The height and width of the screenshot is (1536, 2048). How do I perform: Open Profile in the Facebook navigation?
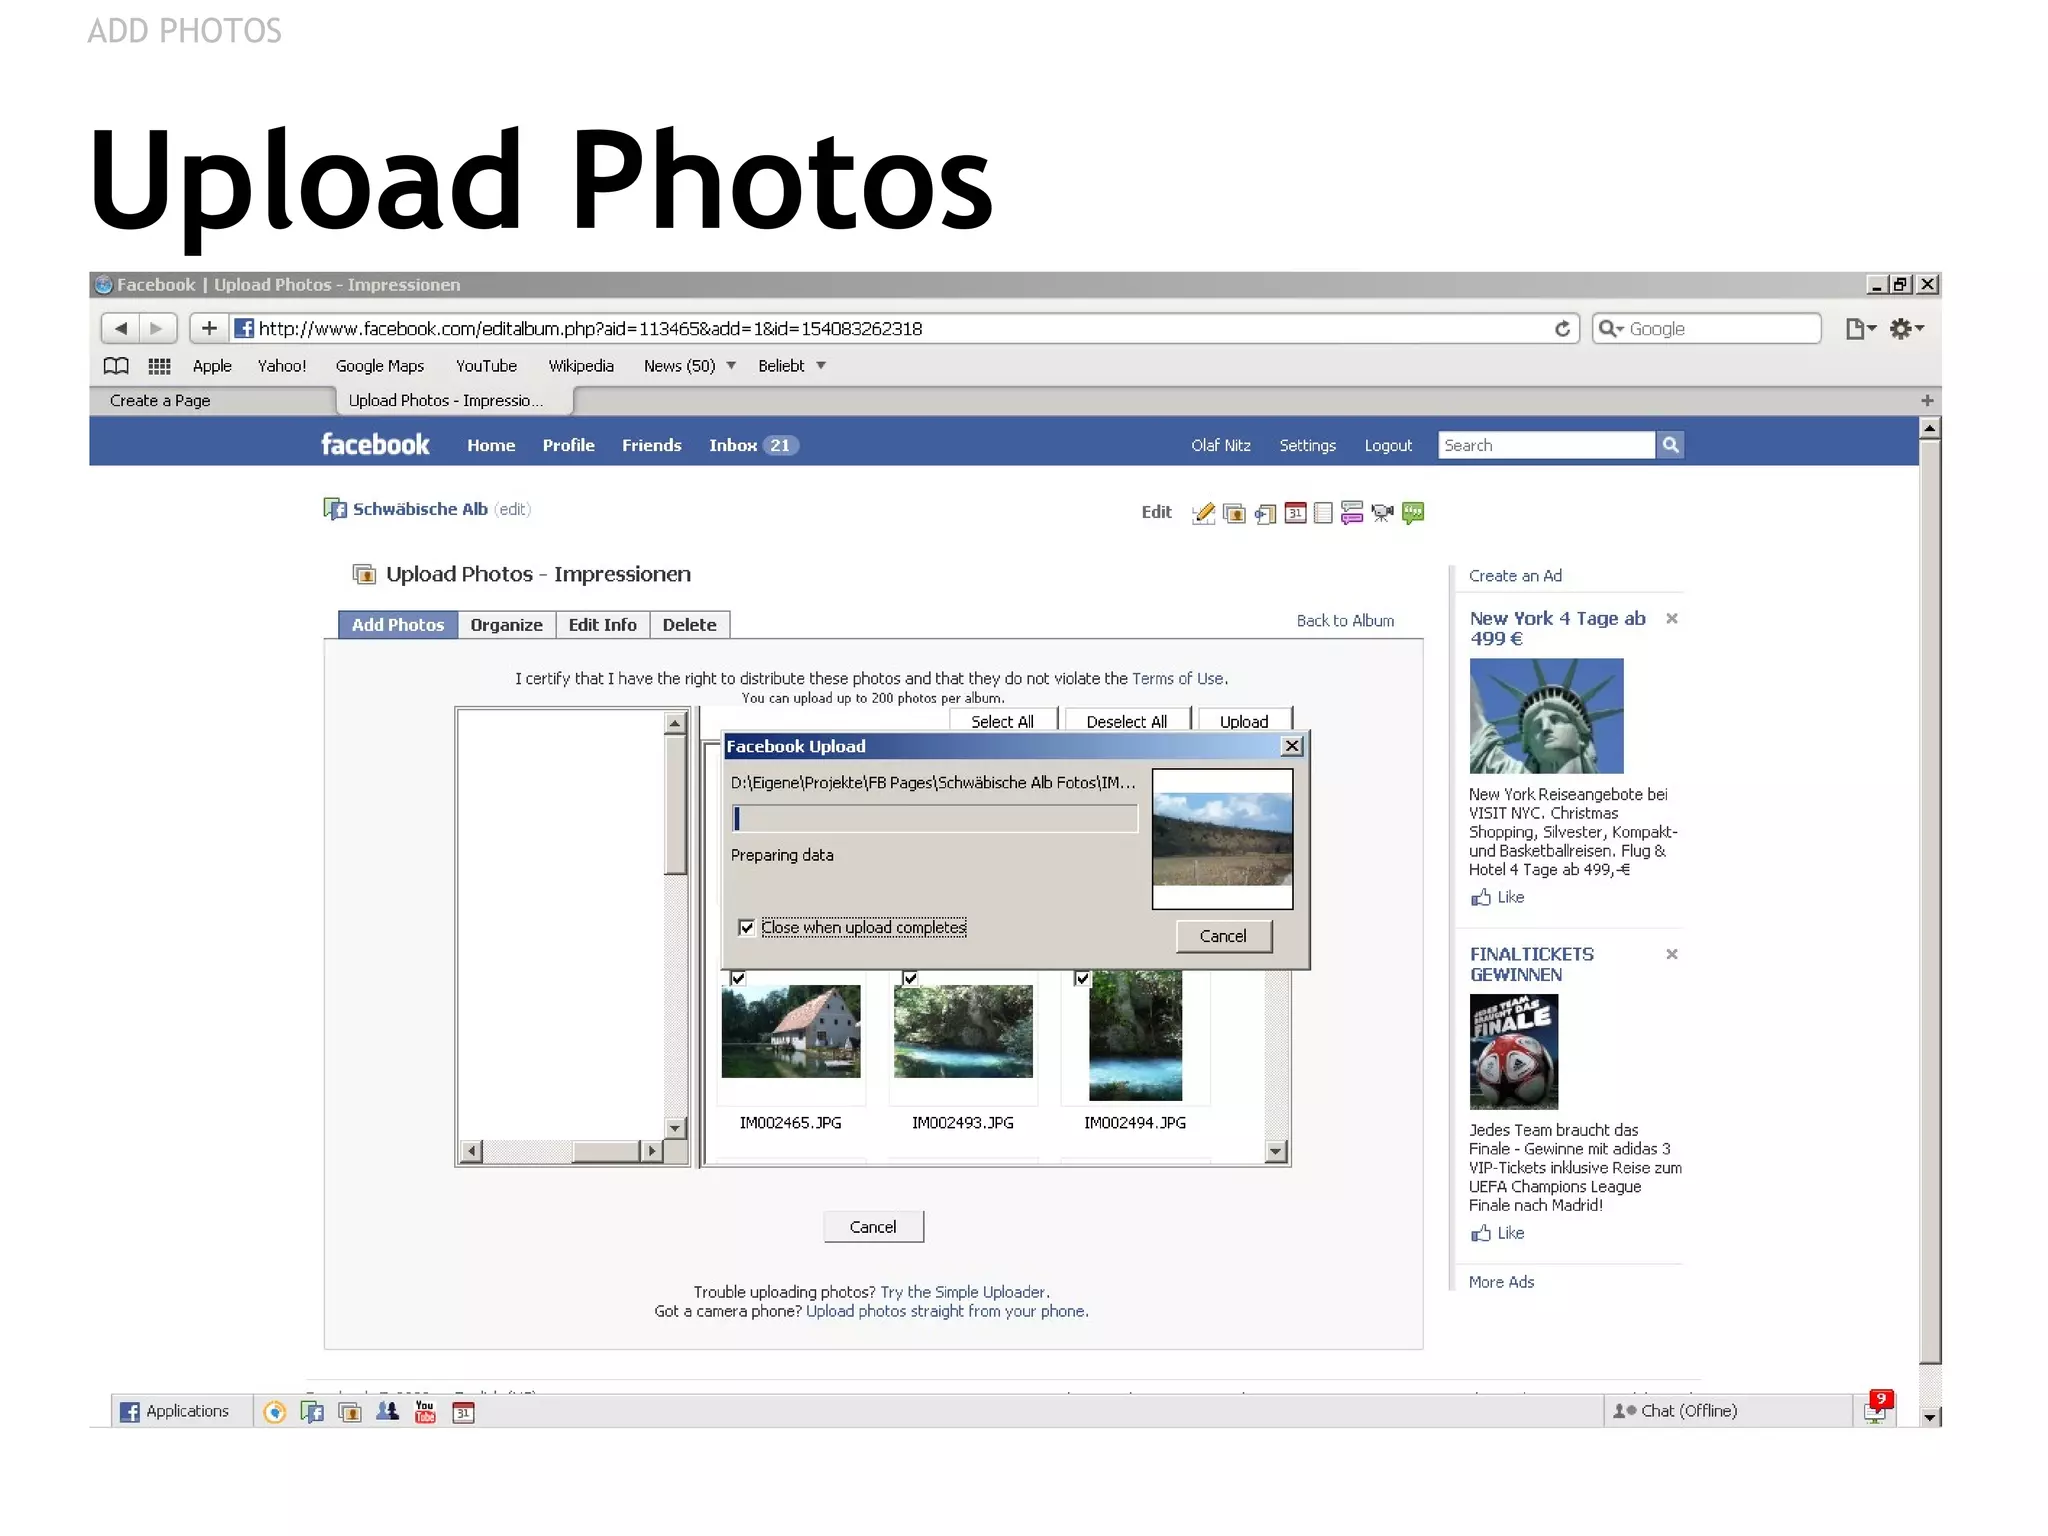tap(569, 445)
